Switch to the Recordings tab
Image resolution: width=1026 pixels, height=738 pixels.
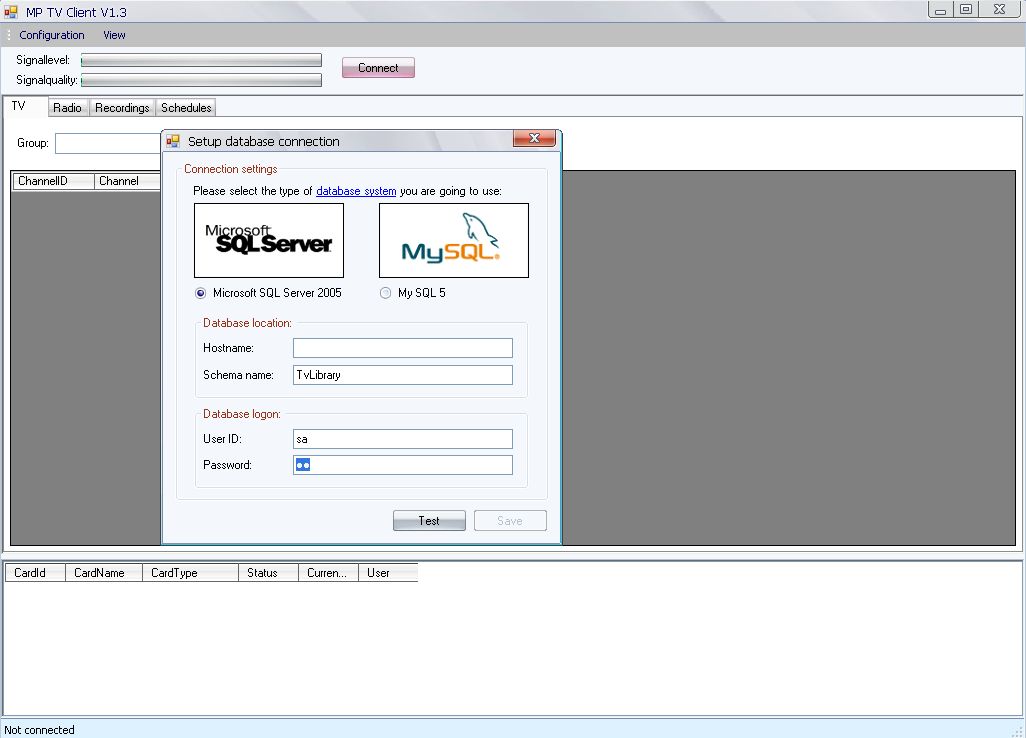pos(122,108)
